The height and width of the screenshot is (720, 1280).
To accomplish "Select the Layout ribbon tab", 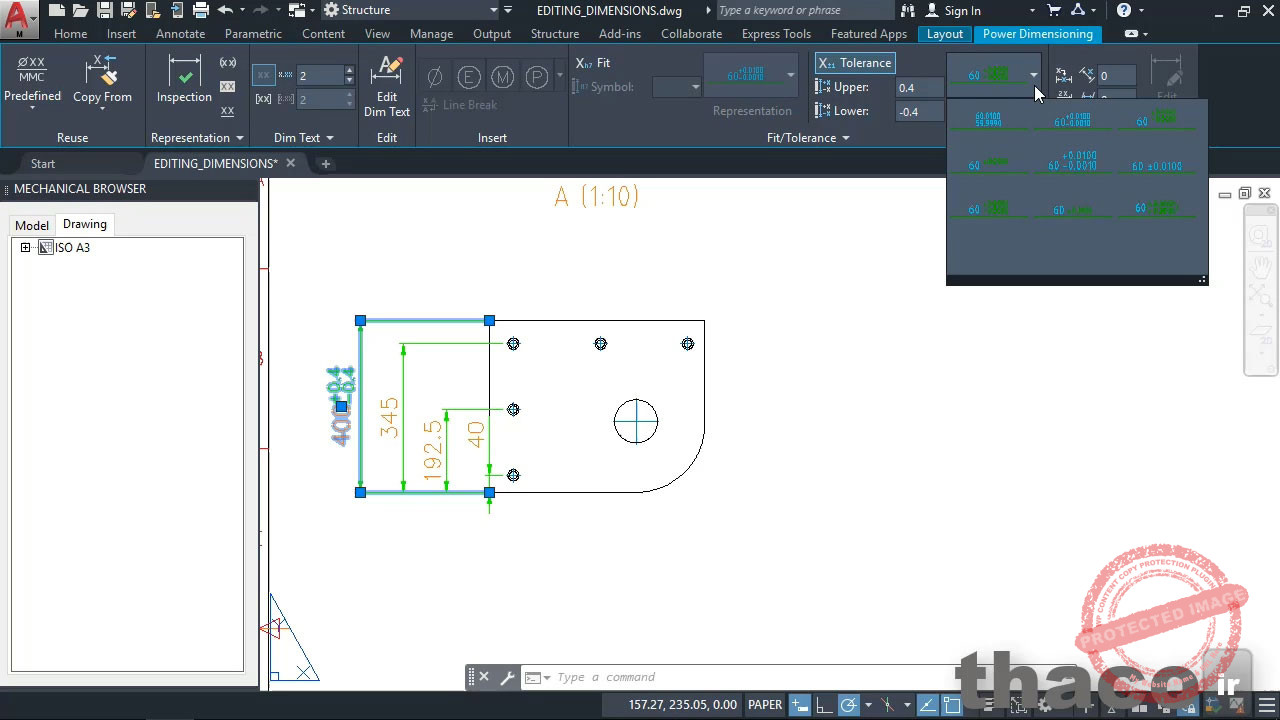I will 945,34.
